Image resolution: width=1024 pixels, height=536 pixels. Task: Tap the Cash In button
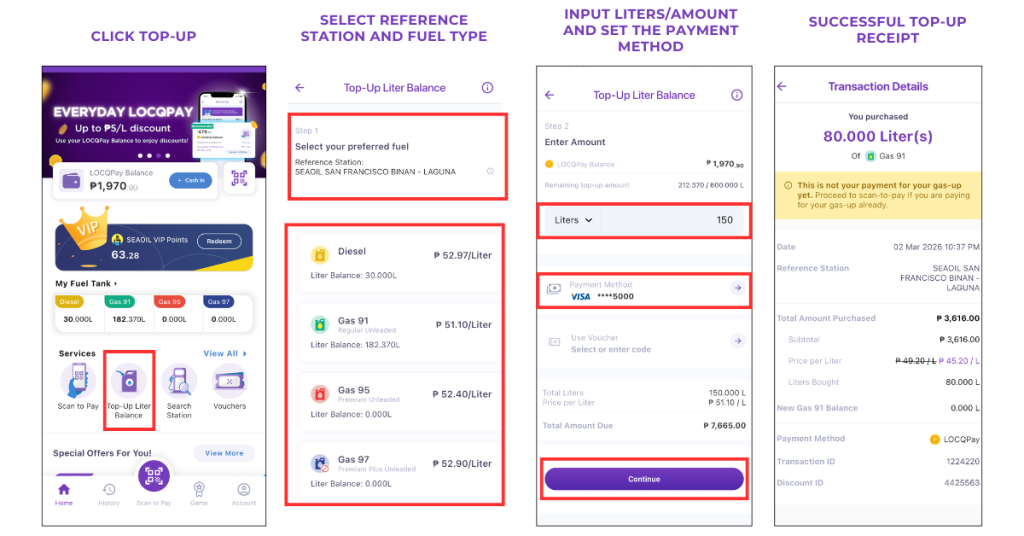190,180
